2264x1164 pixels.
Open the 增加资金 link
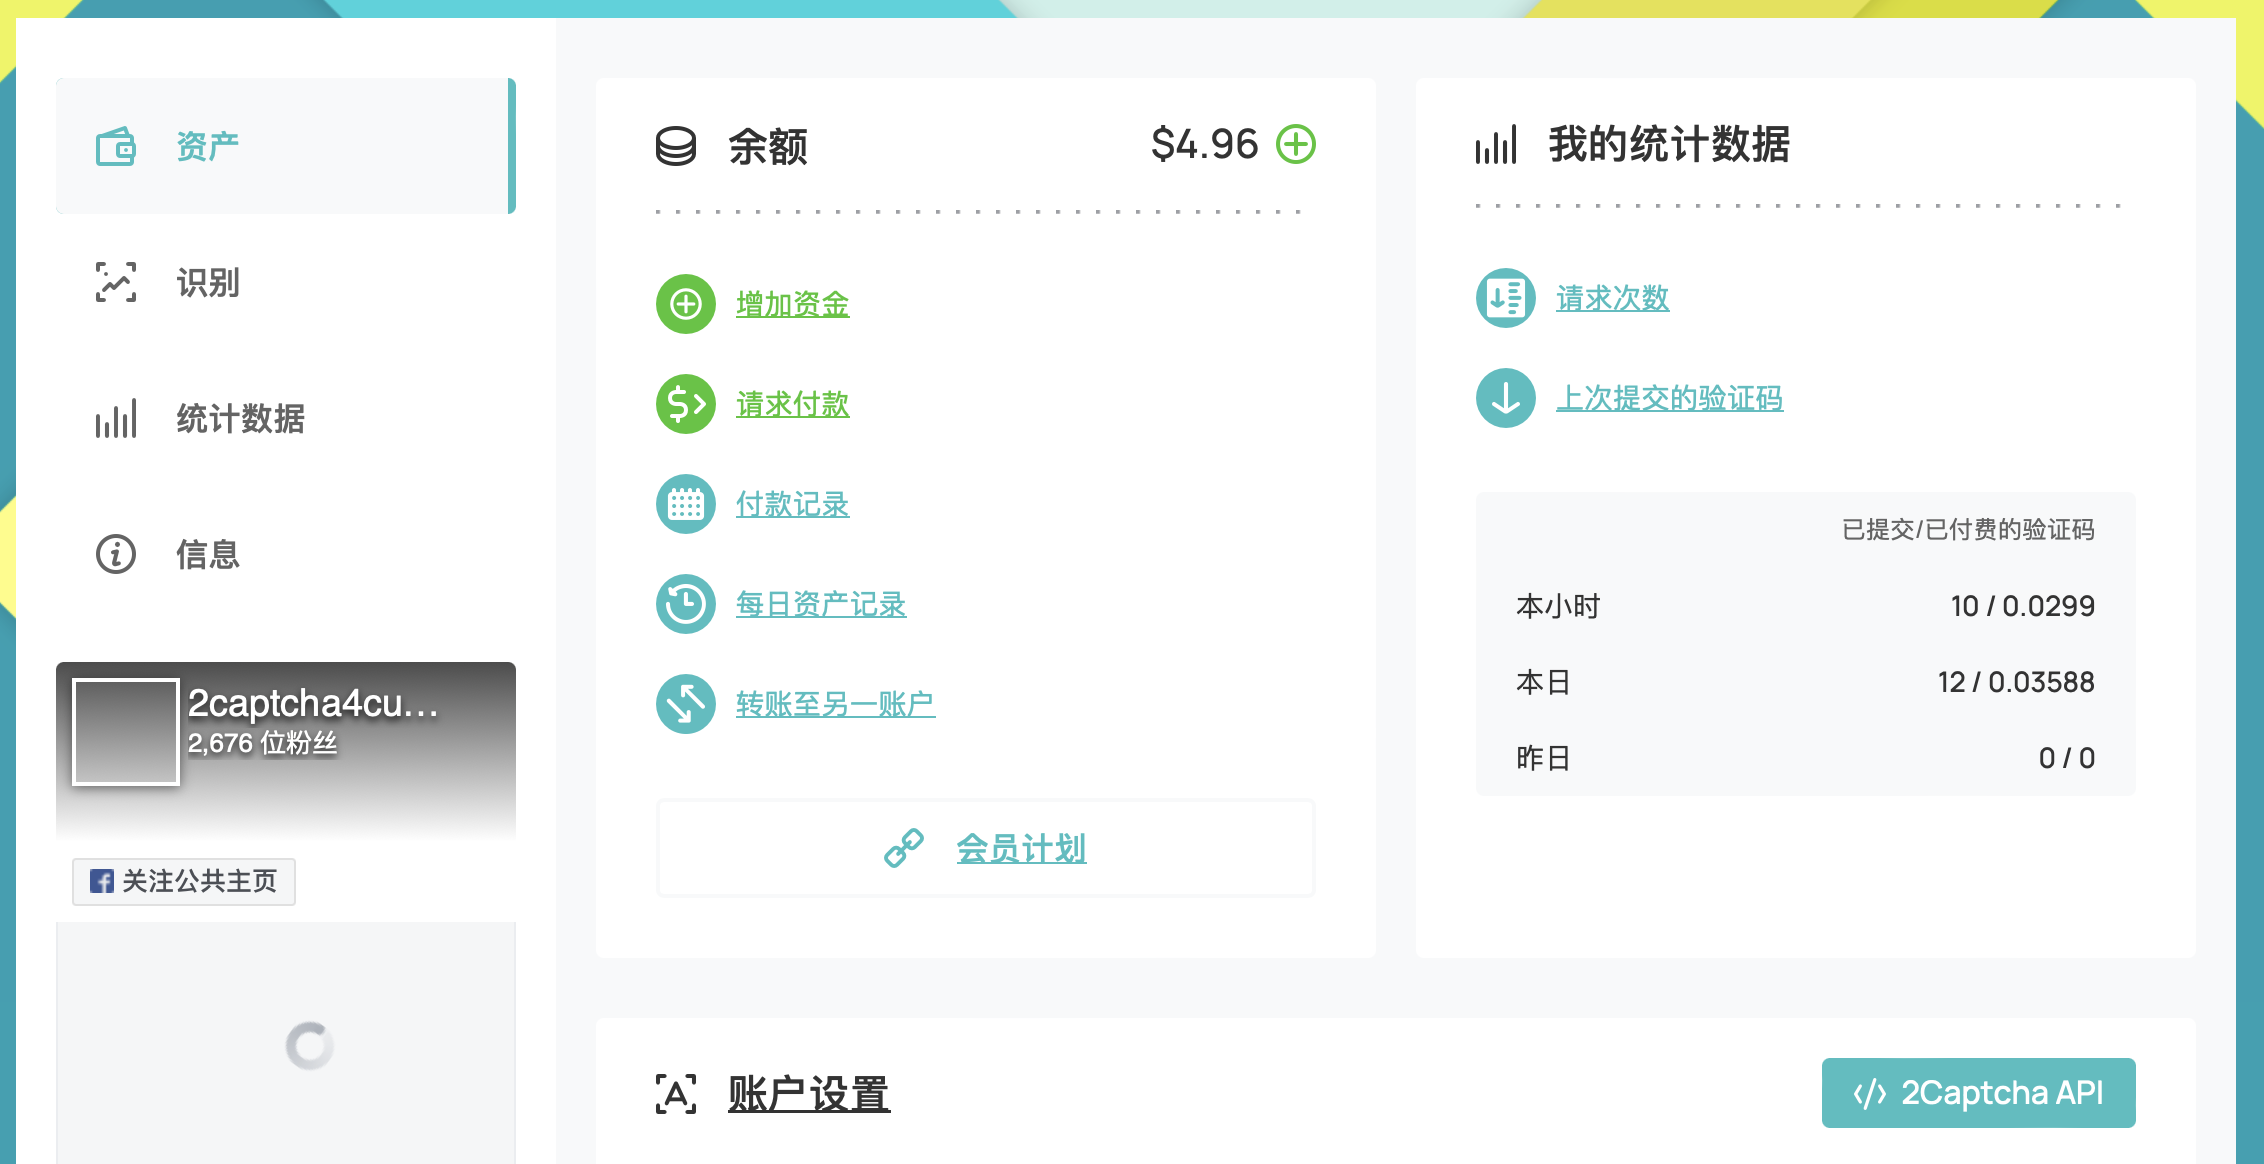click(791, 304)
